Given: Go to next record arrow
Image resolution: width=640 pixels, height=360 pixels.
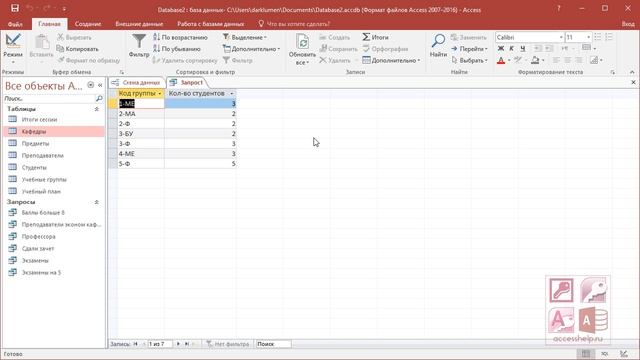Looking at the screenshot, I should pyautogui.click(x=178, y=344).
